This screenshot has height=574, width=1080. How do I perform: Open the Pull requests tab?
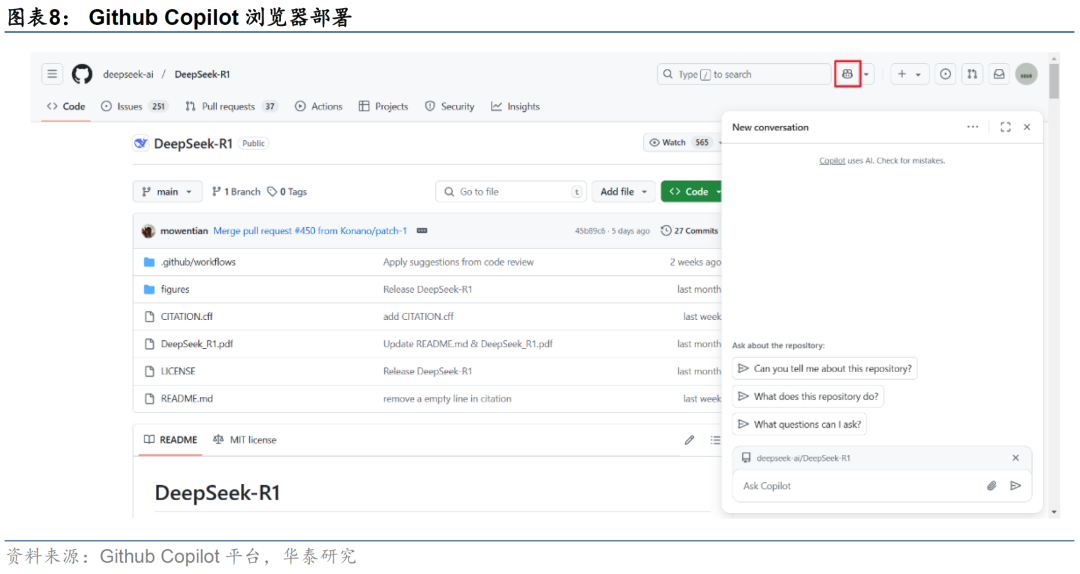[x=231, y=106]
